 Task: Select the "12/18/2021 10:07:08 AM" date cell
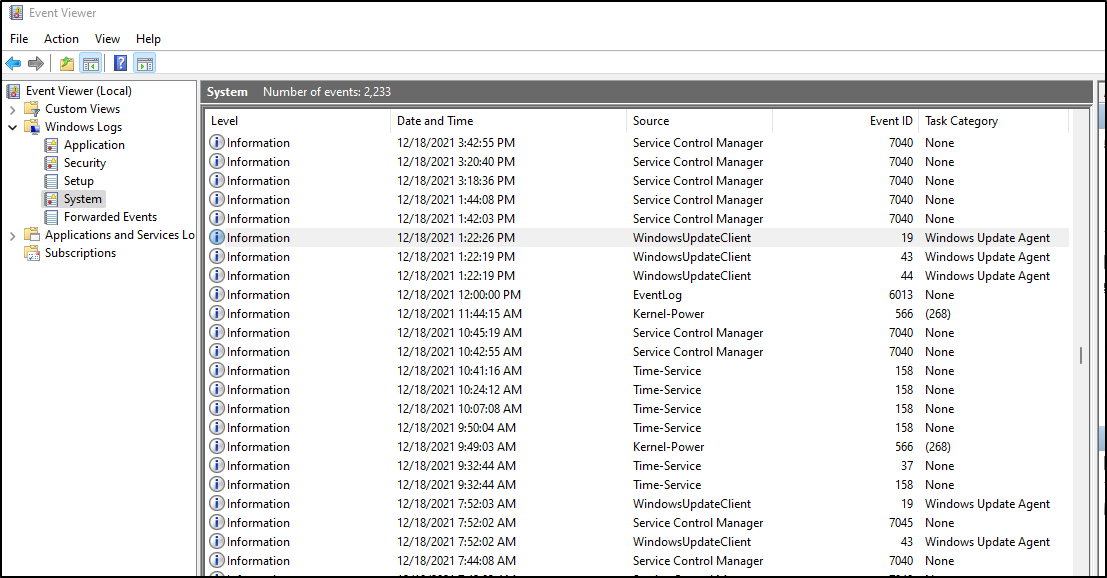tap(460, 409)
